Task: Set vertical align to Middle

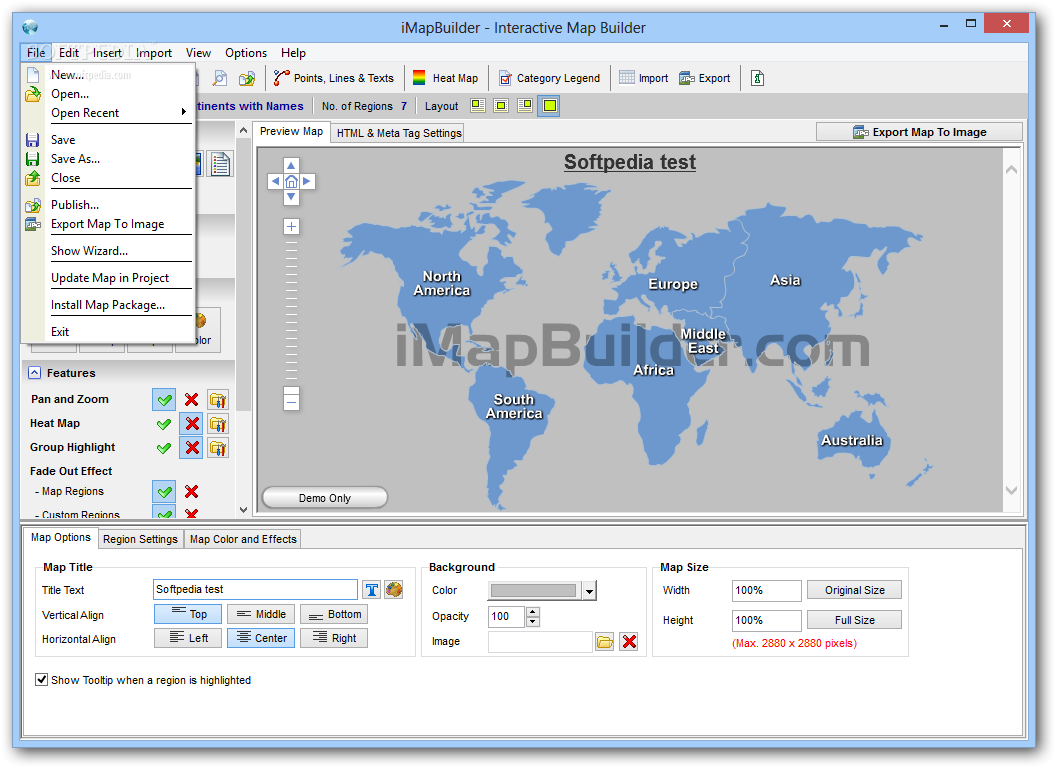Action: (x=261, y=614)
